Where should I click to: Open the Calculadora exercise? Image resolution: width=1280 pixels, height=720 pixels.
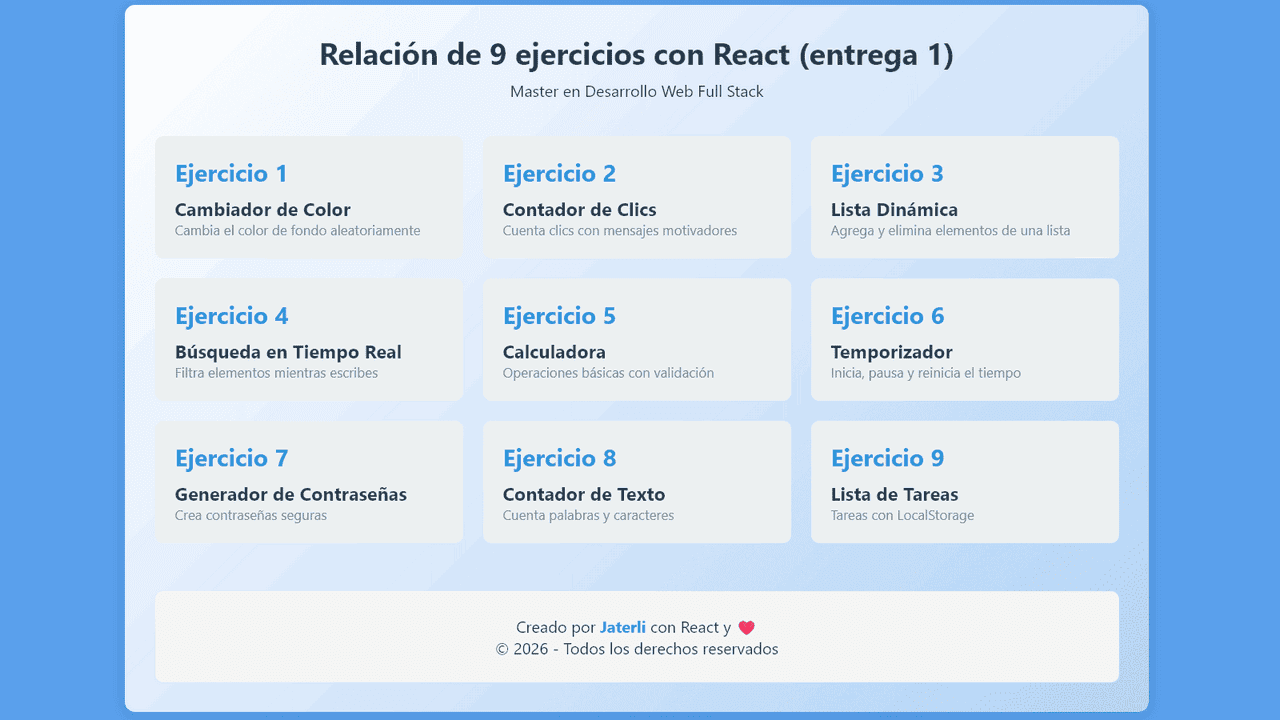click(x=637, y=339)
